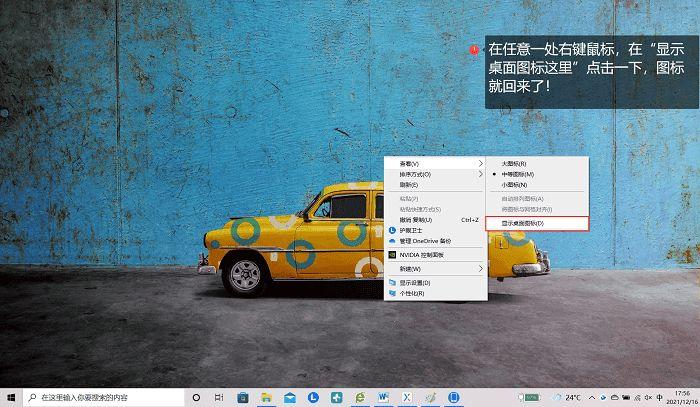
Task: Click NVIDIA 控制面板 in context menu
Action: click(x=421, y=255)
